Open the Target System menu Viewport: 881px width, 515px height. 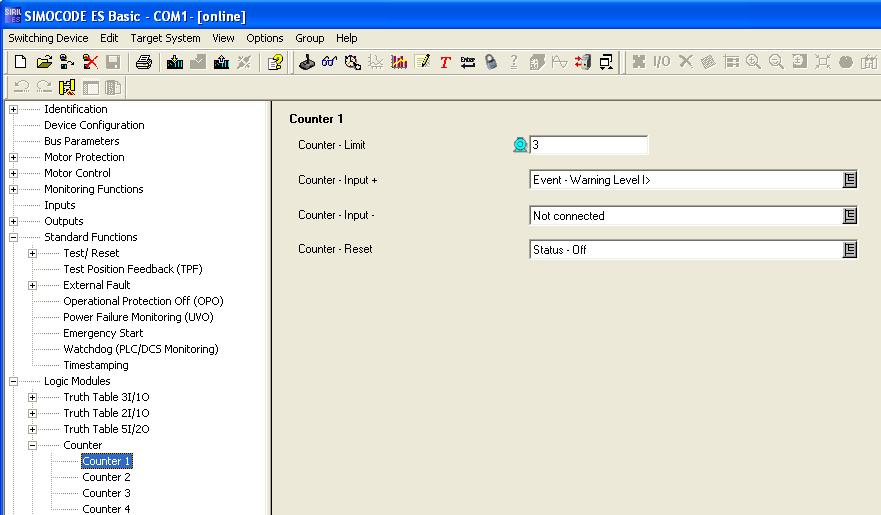(x=165, y=38)
